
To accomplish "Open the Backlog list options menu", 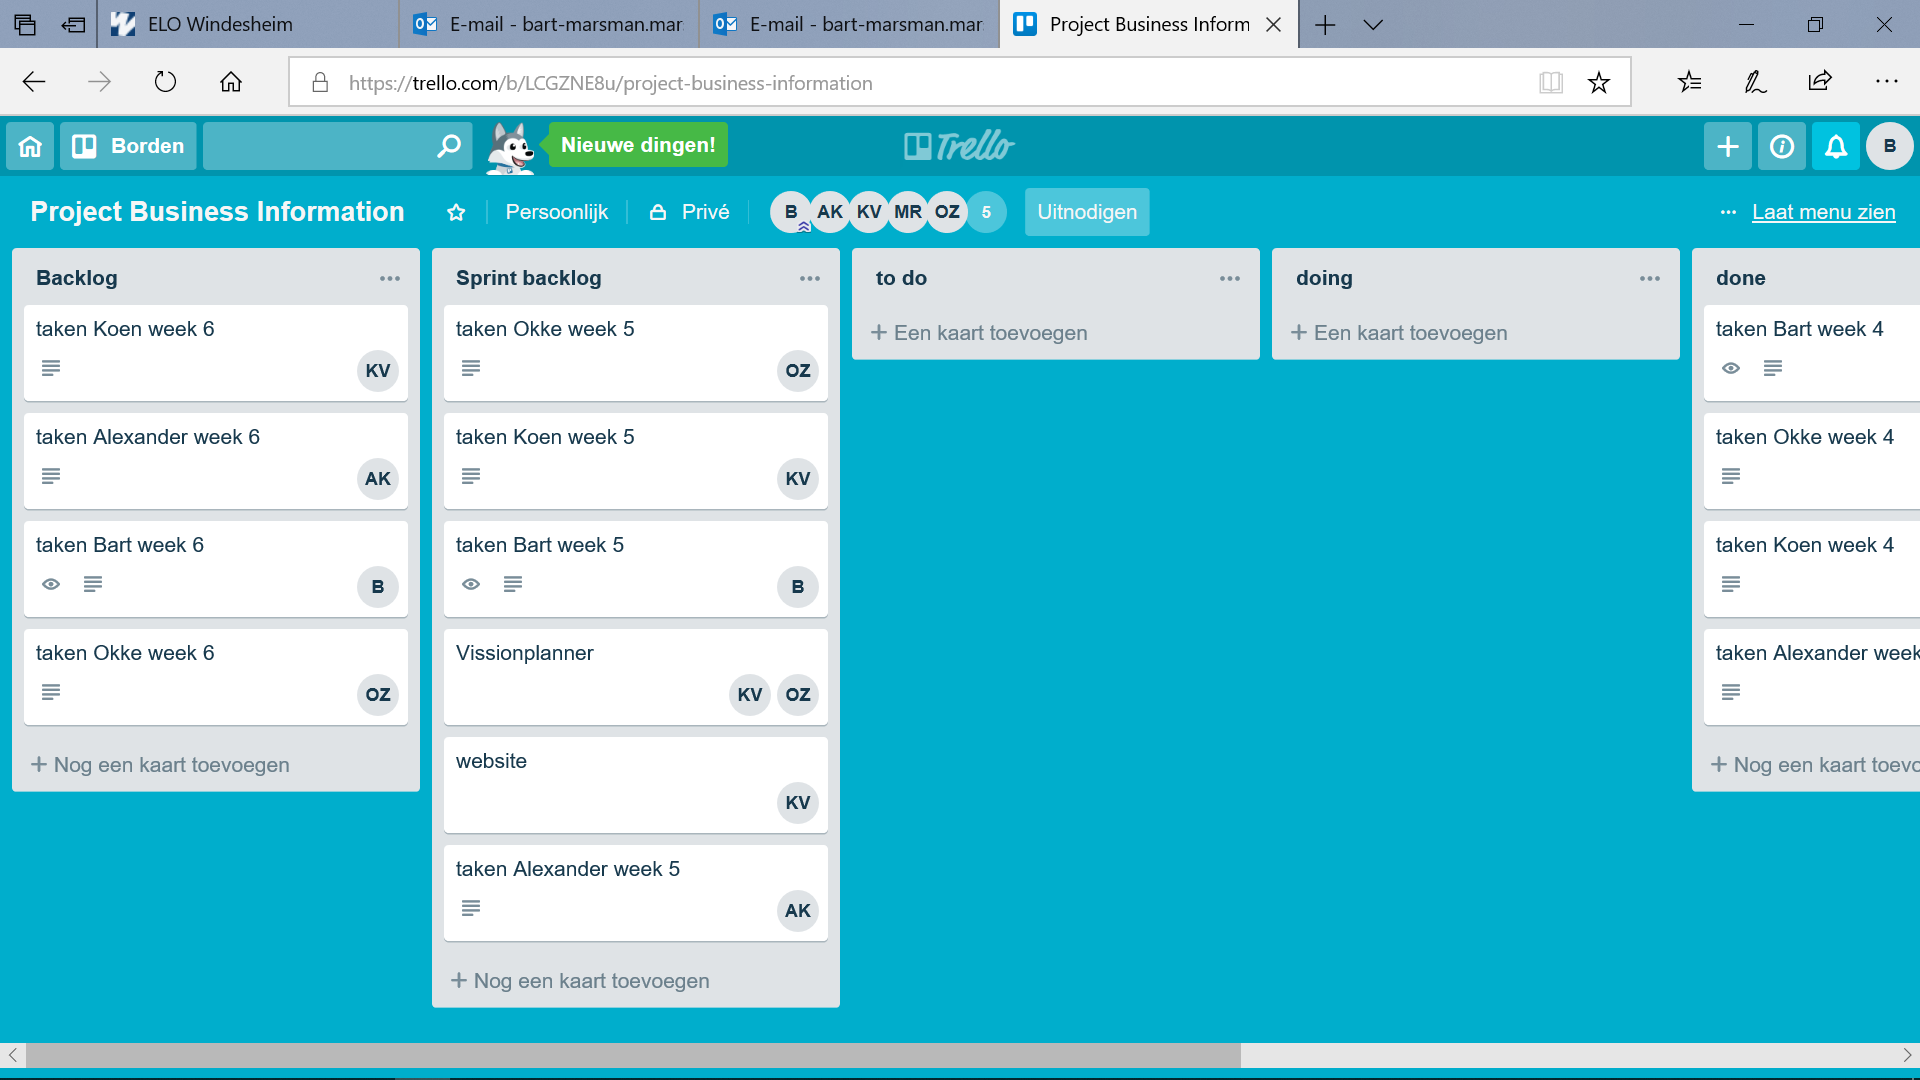I will pos(390,278).
